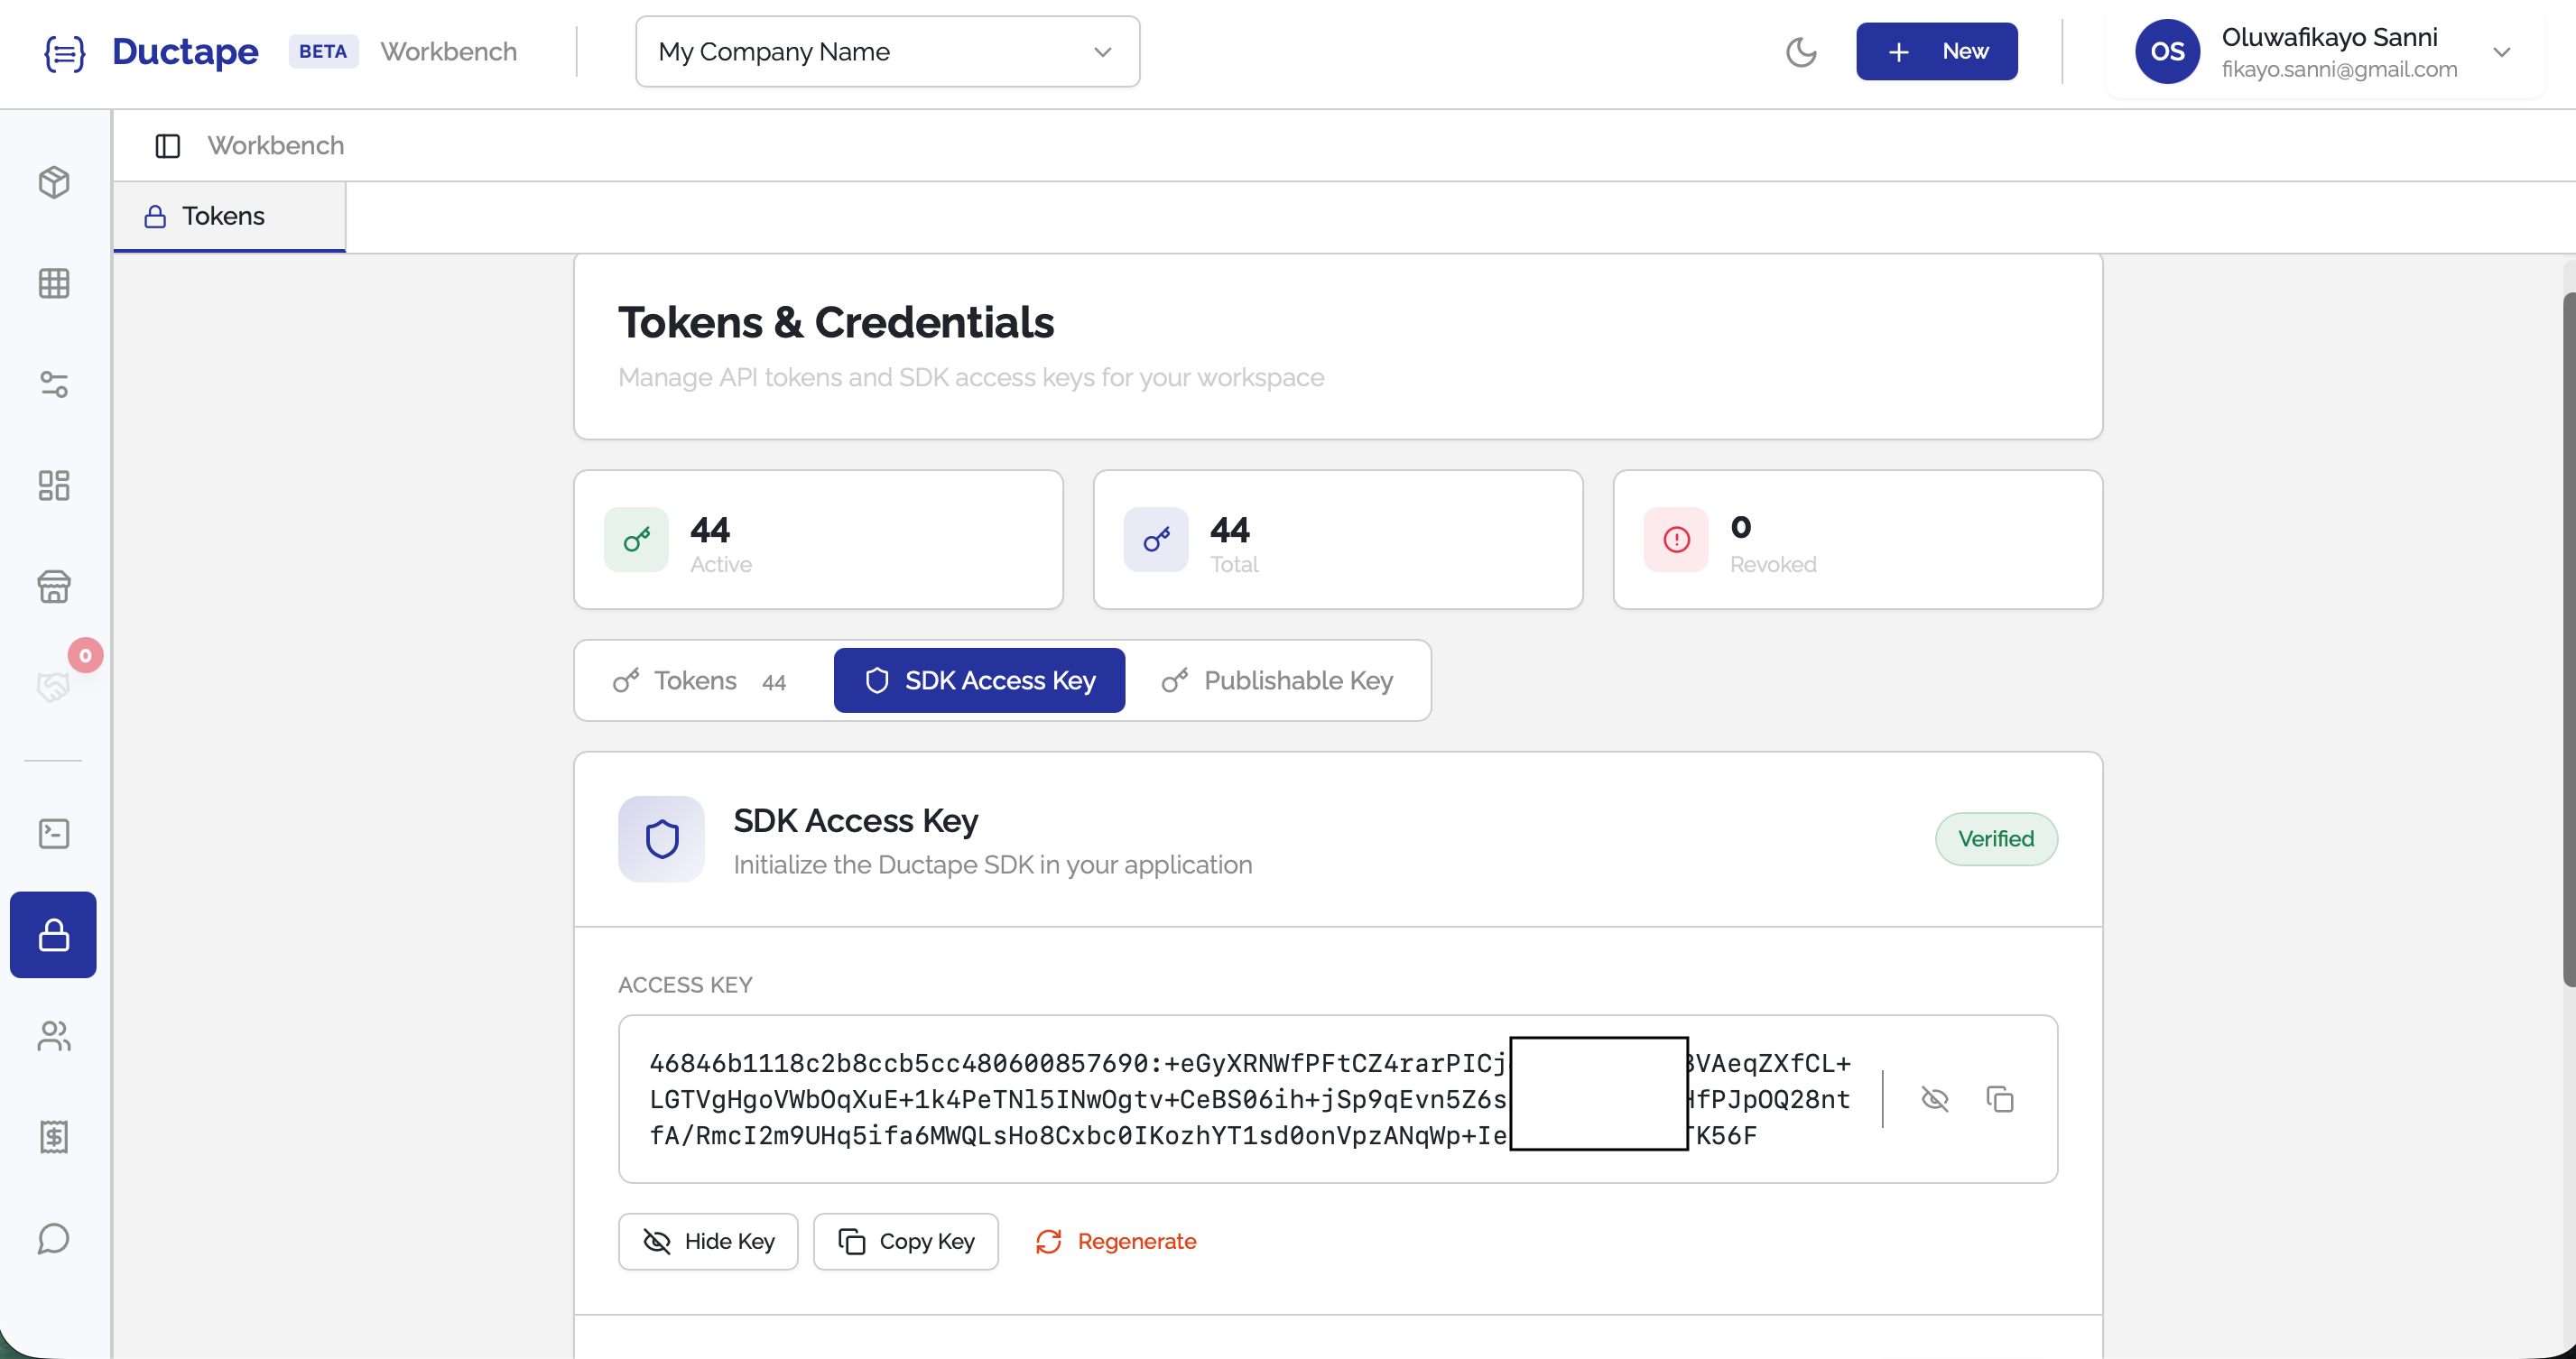Switch to the Publishable Key tab
The height and width of the screenshot is (1359, 2576).
pyautogui.click(x=1279, y=680)
